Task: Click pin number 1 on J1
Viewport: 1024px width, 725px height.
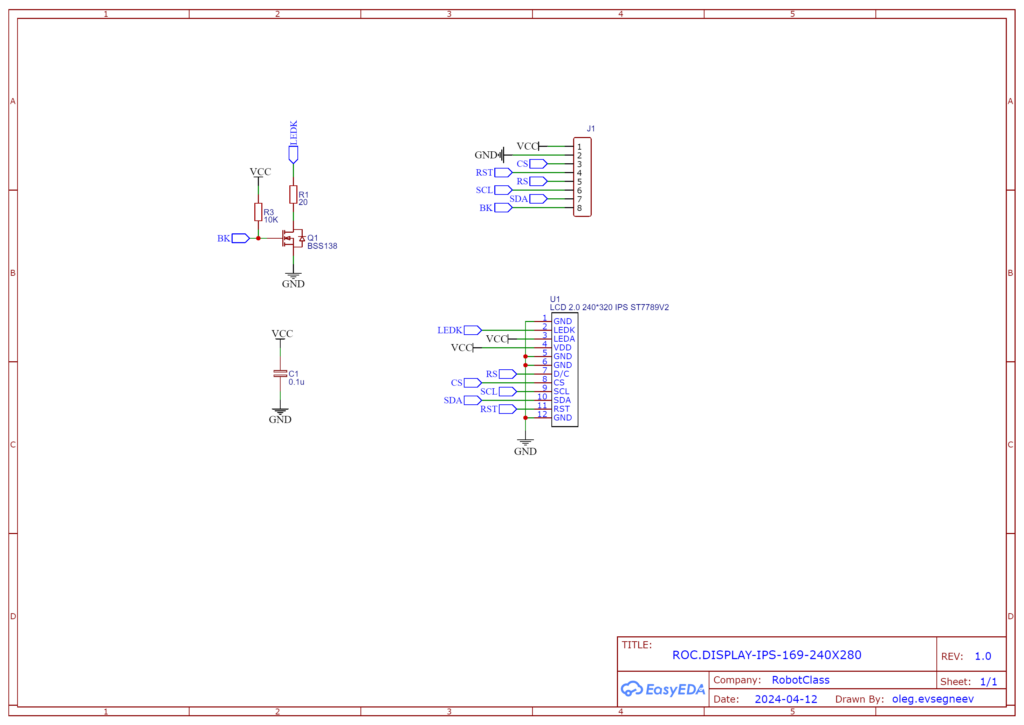Action: click(x=579, y=148)
